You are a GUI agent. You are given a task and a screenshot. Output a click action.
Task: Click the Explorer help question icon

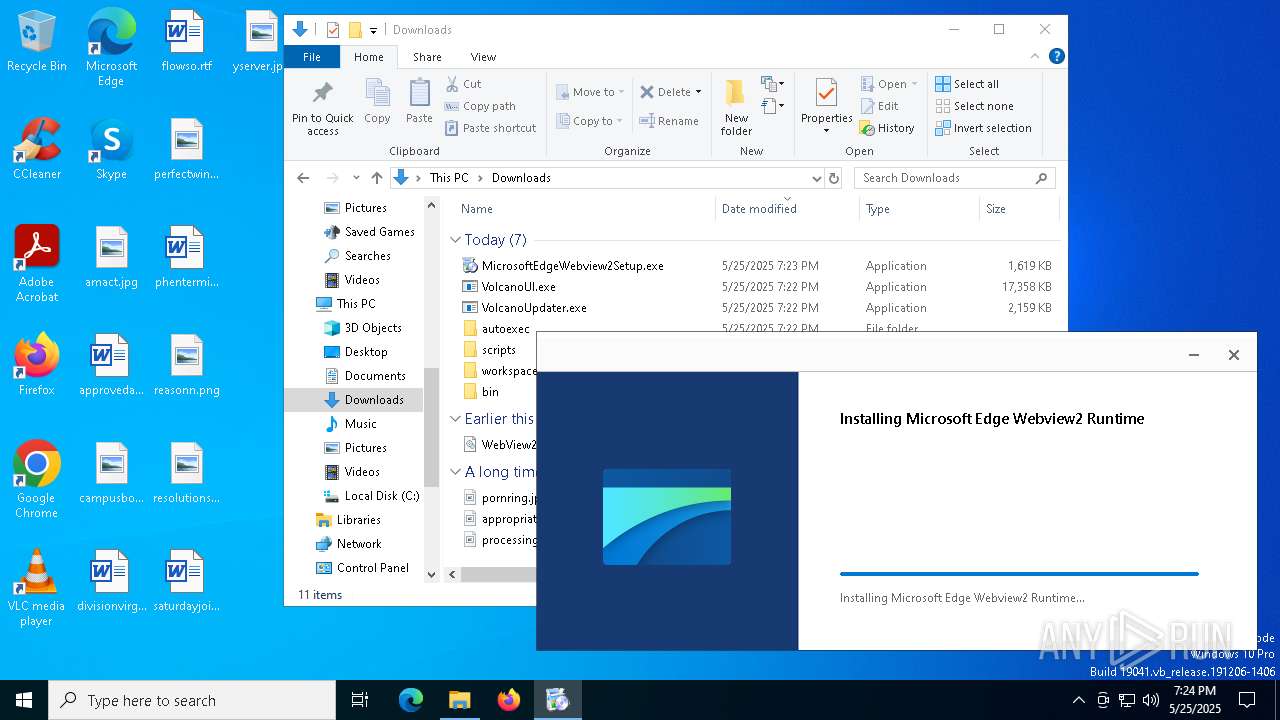[1056, 57]
